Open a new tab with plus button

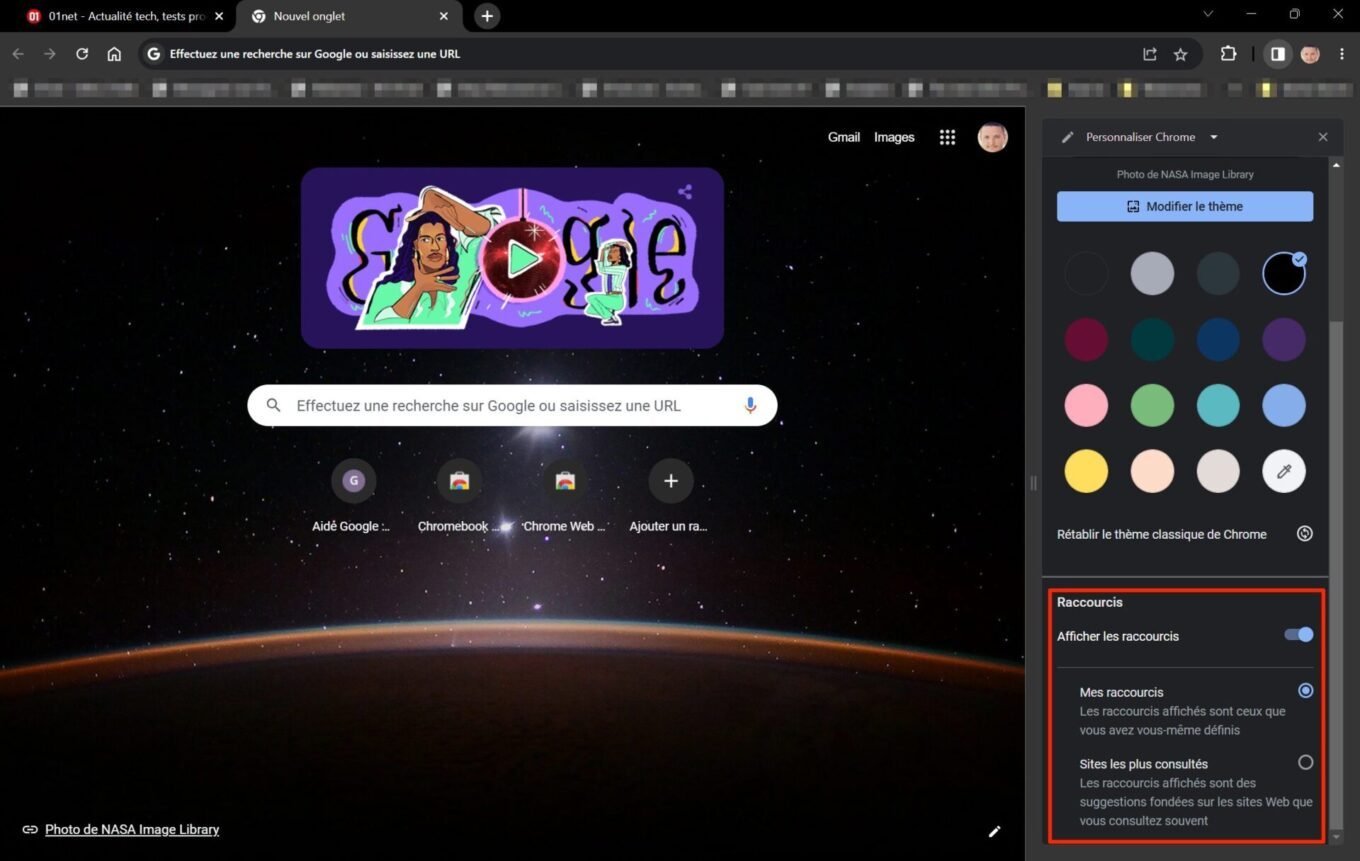[x=487, y=16]
